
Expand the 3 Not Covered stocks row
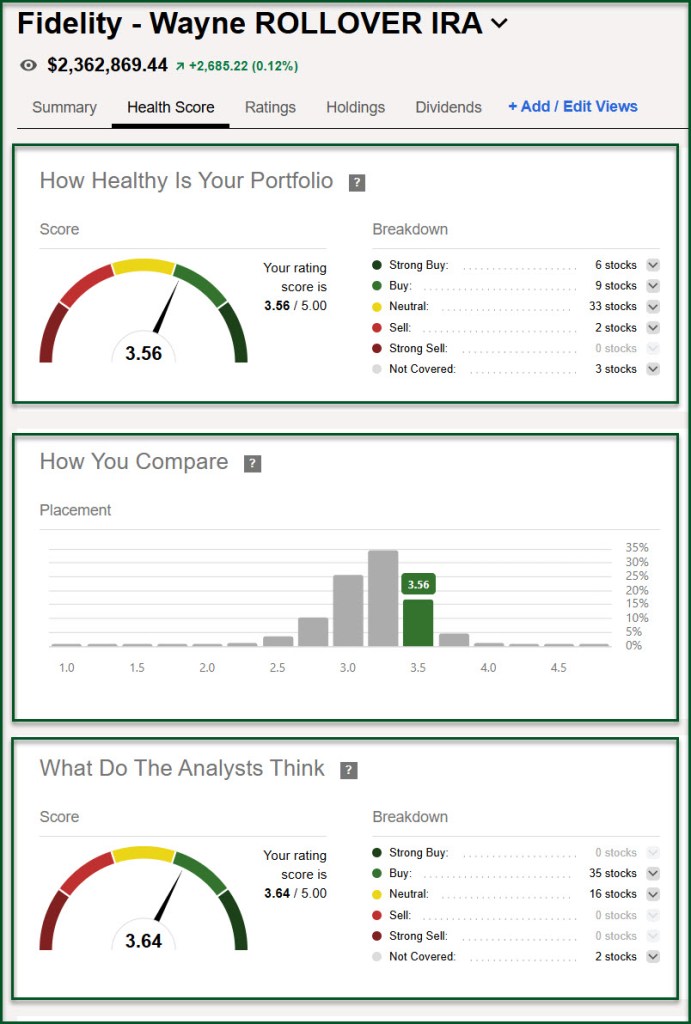tap(652, 369)
